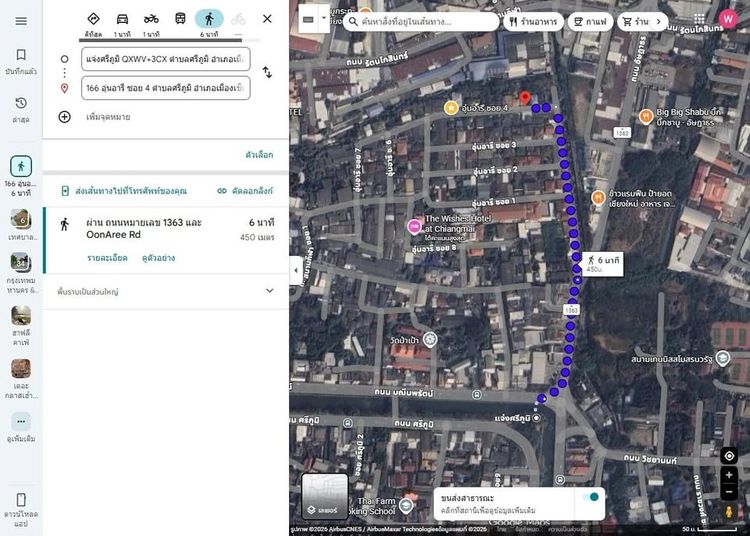Open route details link

(107, 258)
